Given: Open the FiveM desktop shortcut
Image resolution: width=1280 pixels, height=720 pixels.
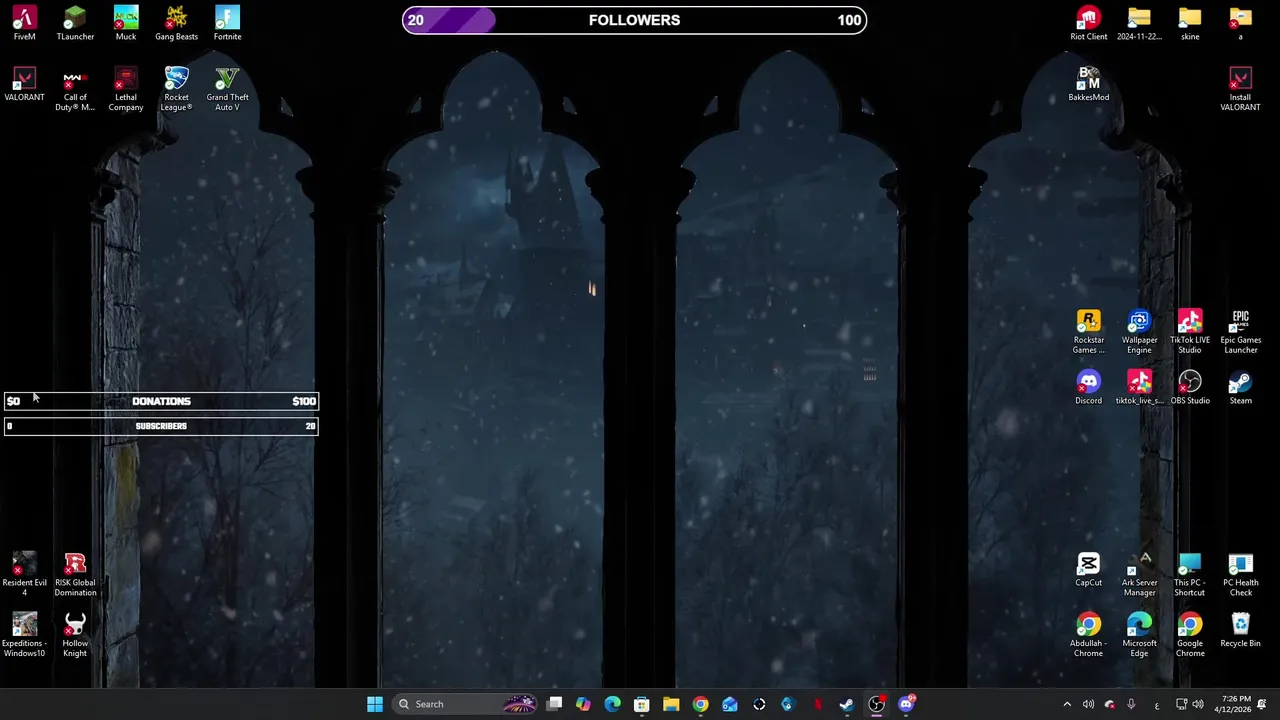Looking at the screenshot, I should 24,24.
